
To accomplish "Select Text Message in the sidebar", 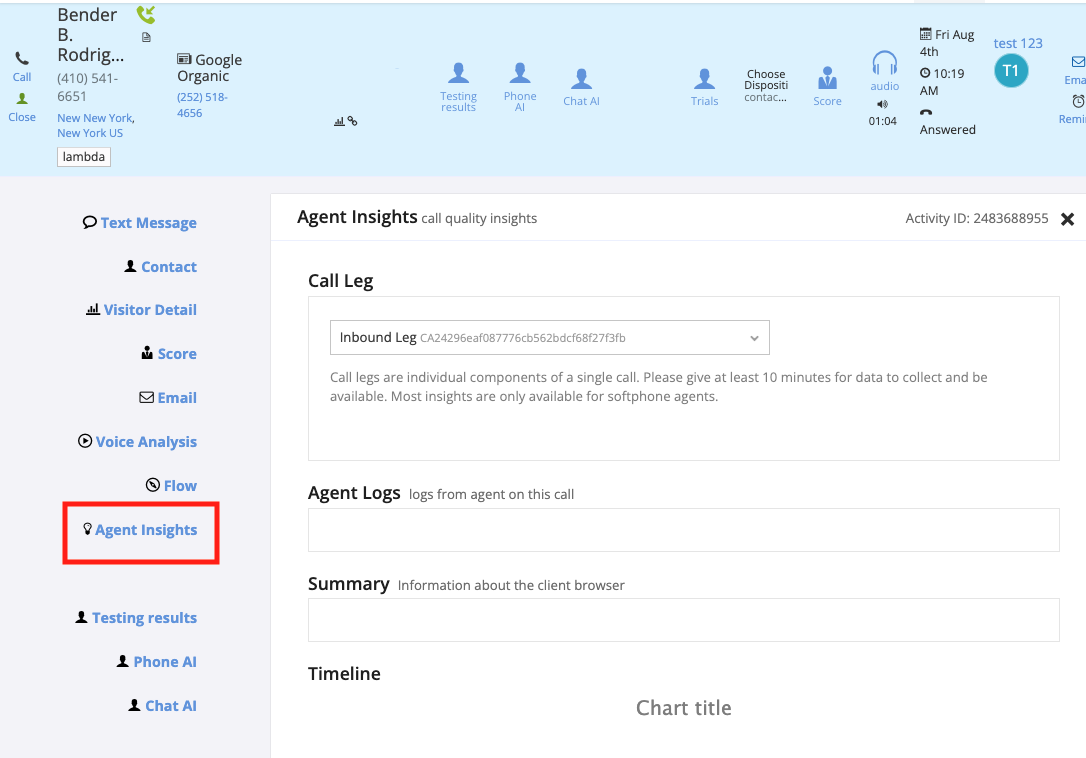I will point(148,222).
